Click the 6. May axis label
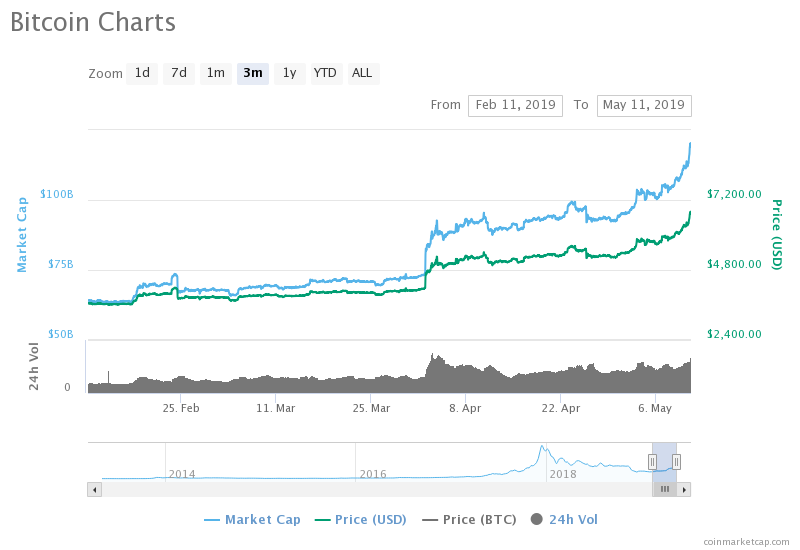 (x=655, y=408)
